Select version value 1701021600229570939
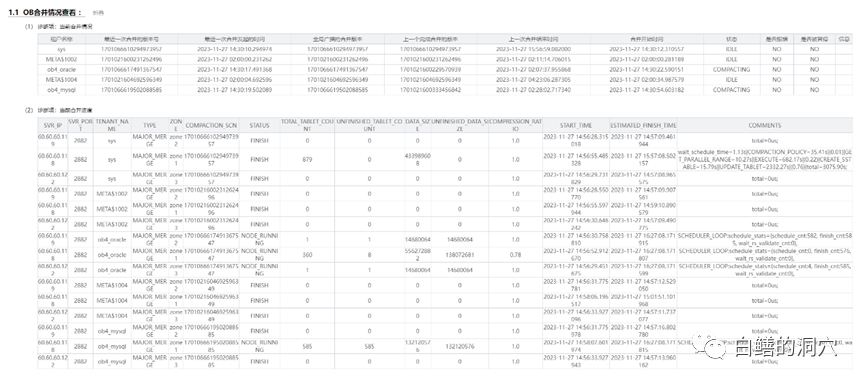Viewport: 865px width, 384px height. click(431, 70)
